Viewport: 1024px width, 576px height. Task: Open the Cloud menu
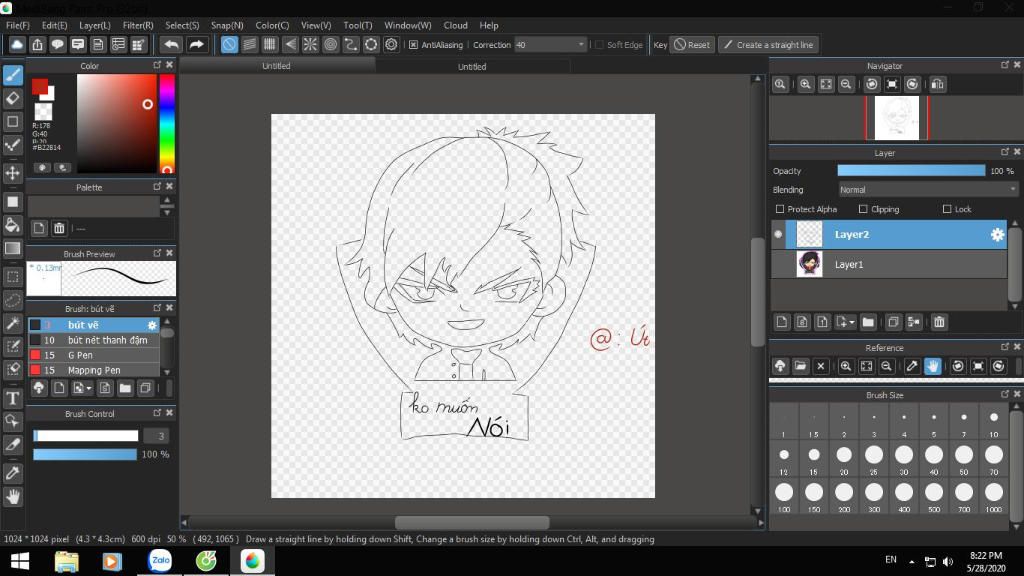455,25
